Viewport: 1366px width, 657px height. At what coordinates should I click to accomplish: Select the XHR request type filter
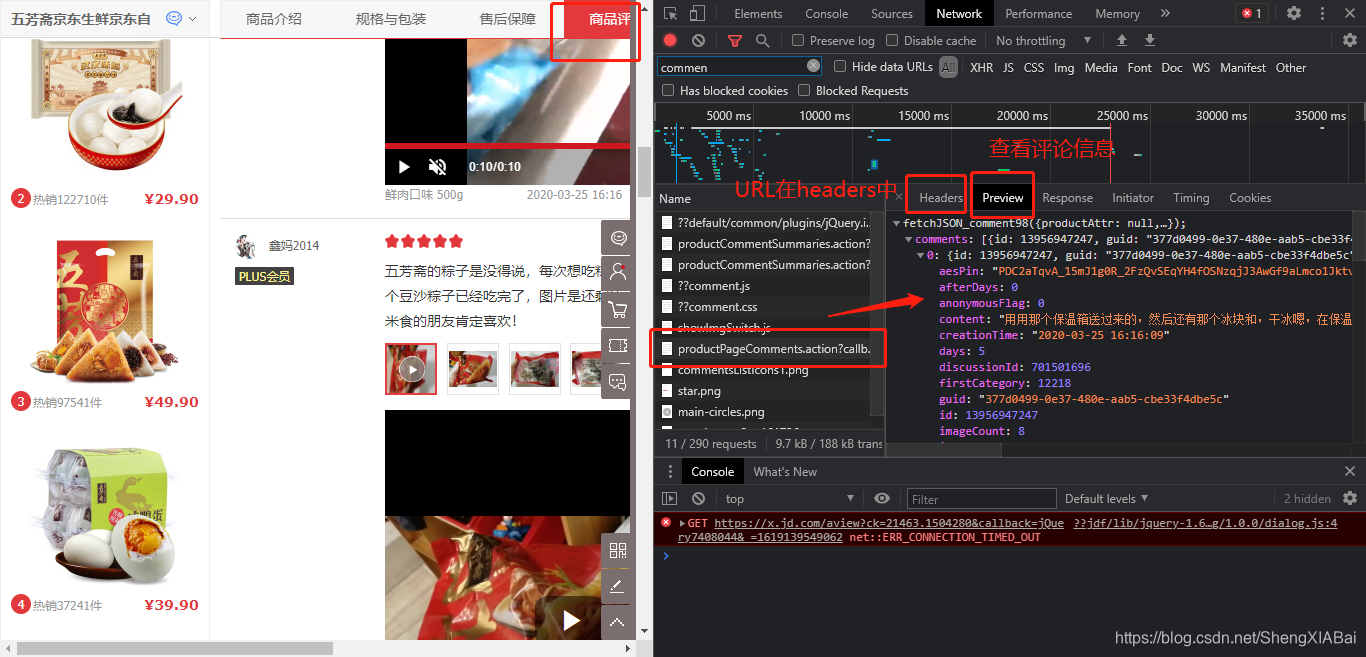(982, 67)
